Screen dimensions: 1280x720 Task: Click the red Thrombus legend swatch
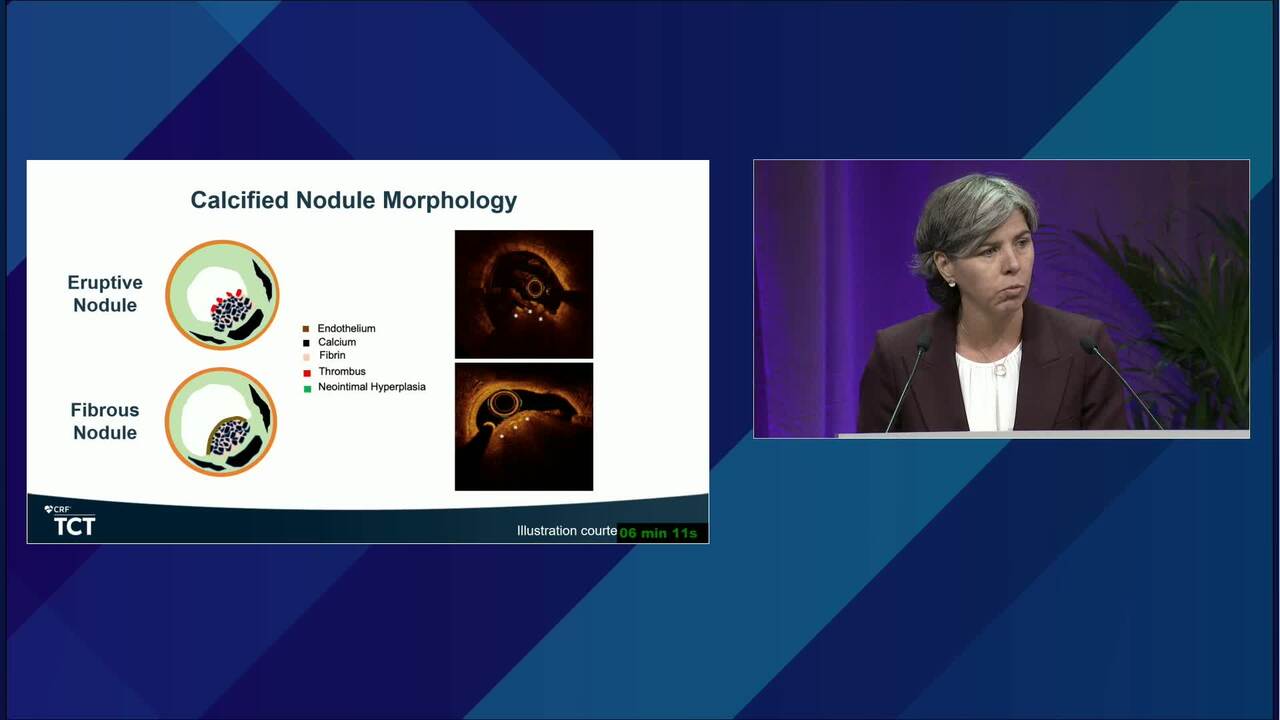click(307, 372)
